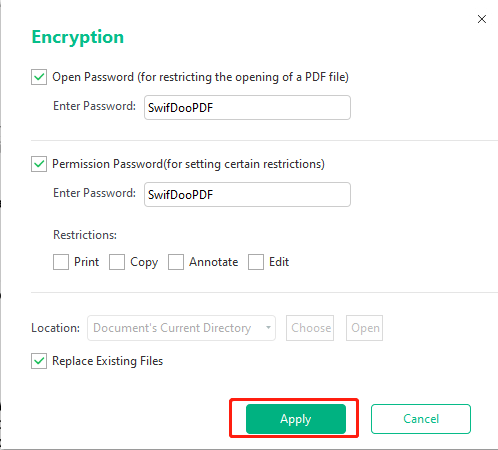Viewport: 498px width, 450px height.
Task: Click the Location label
Action: click(x=56, y=328)
